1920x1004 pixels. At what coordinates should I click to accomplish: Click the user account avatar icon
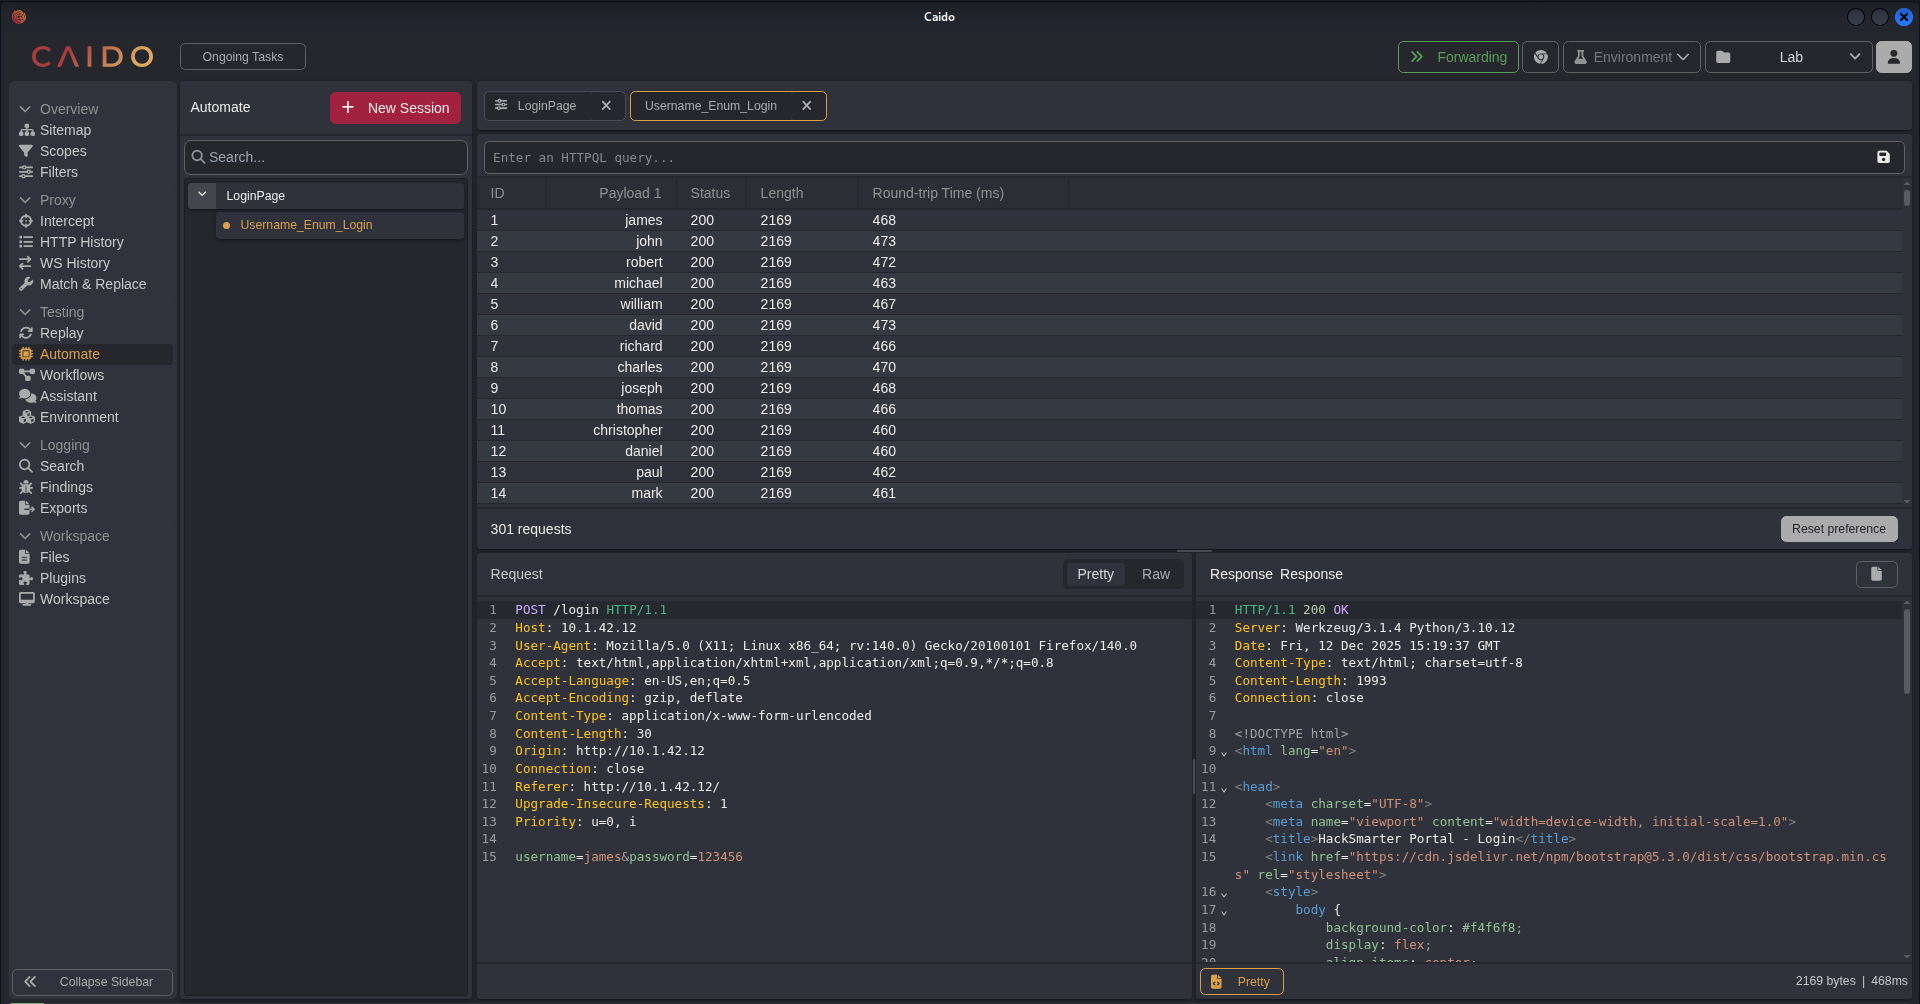click(1893, 57)
